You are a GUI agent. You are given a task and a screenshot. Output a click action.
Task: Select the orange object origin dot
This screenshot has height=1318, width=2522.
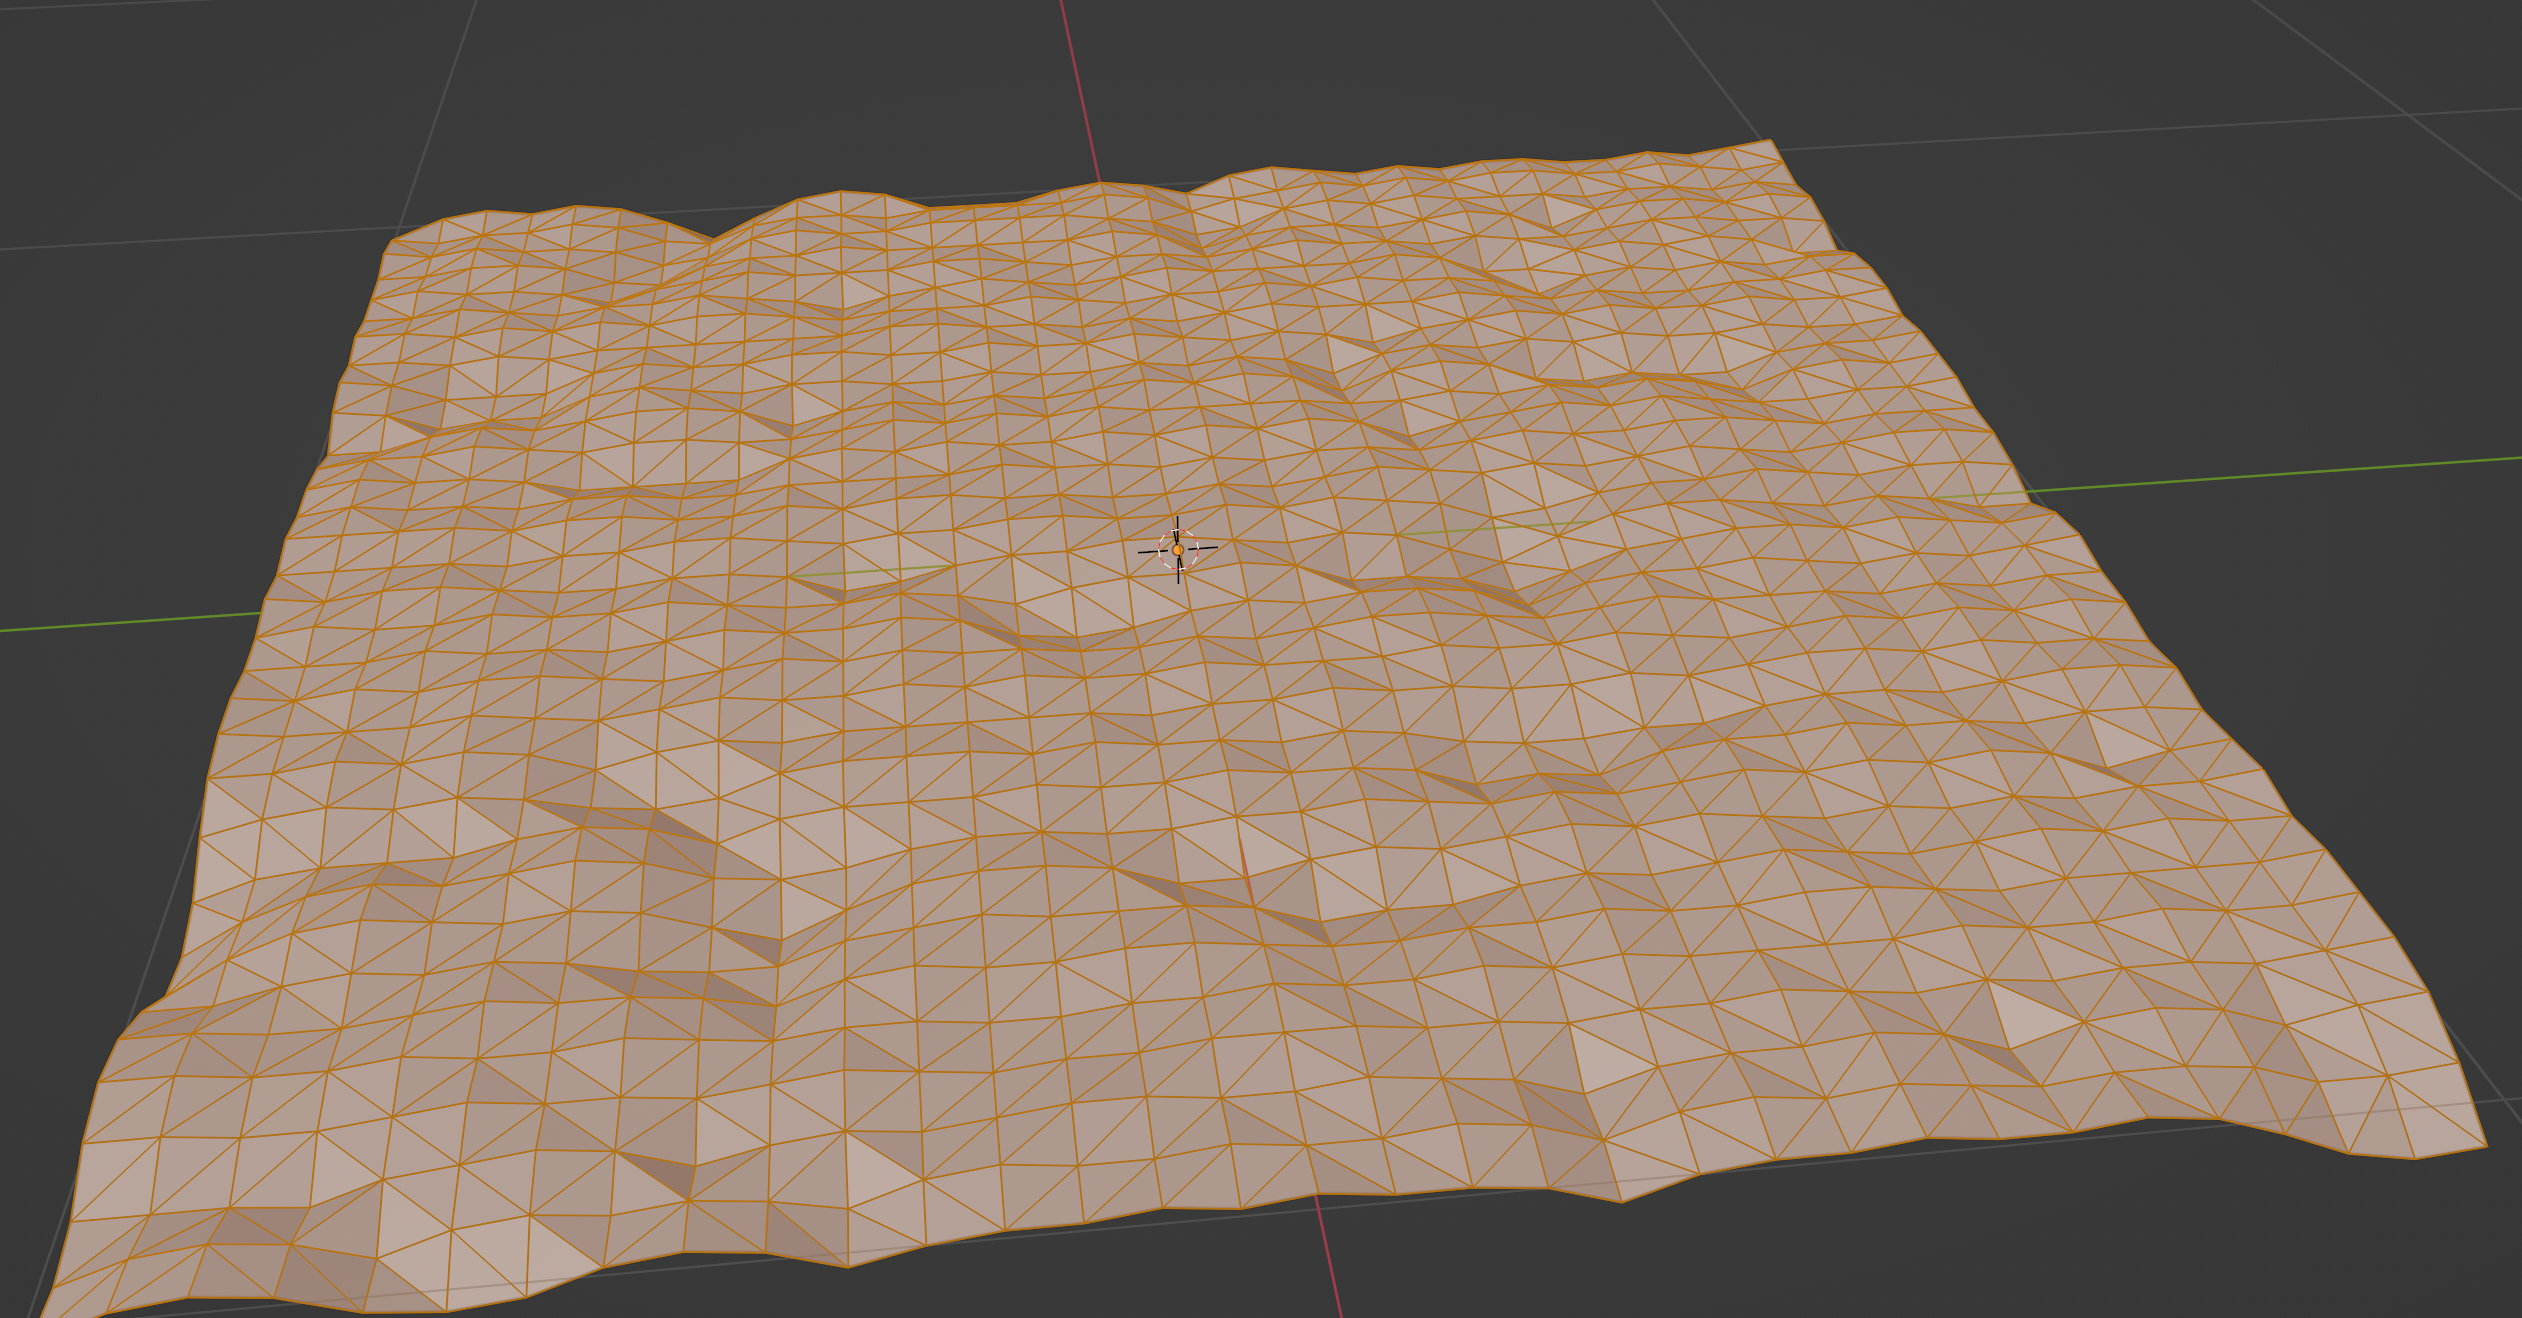click(x=1178, y=550)
